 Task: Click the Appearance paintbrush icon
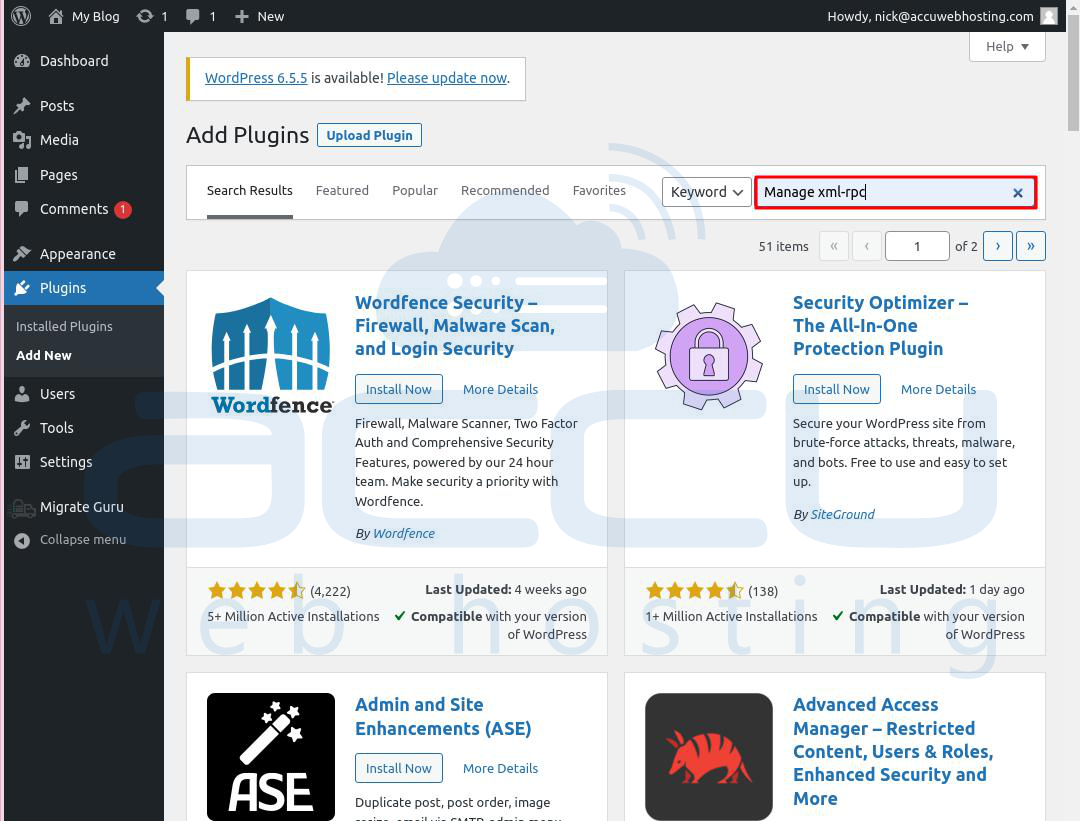(22, 253)
